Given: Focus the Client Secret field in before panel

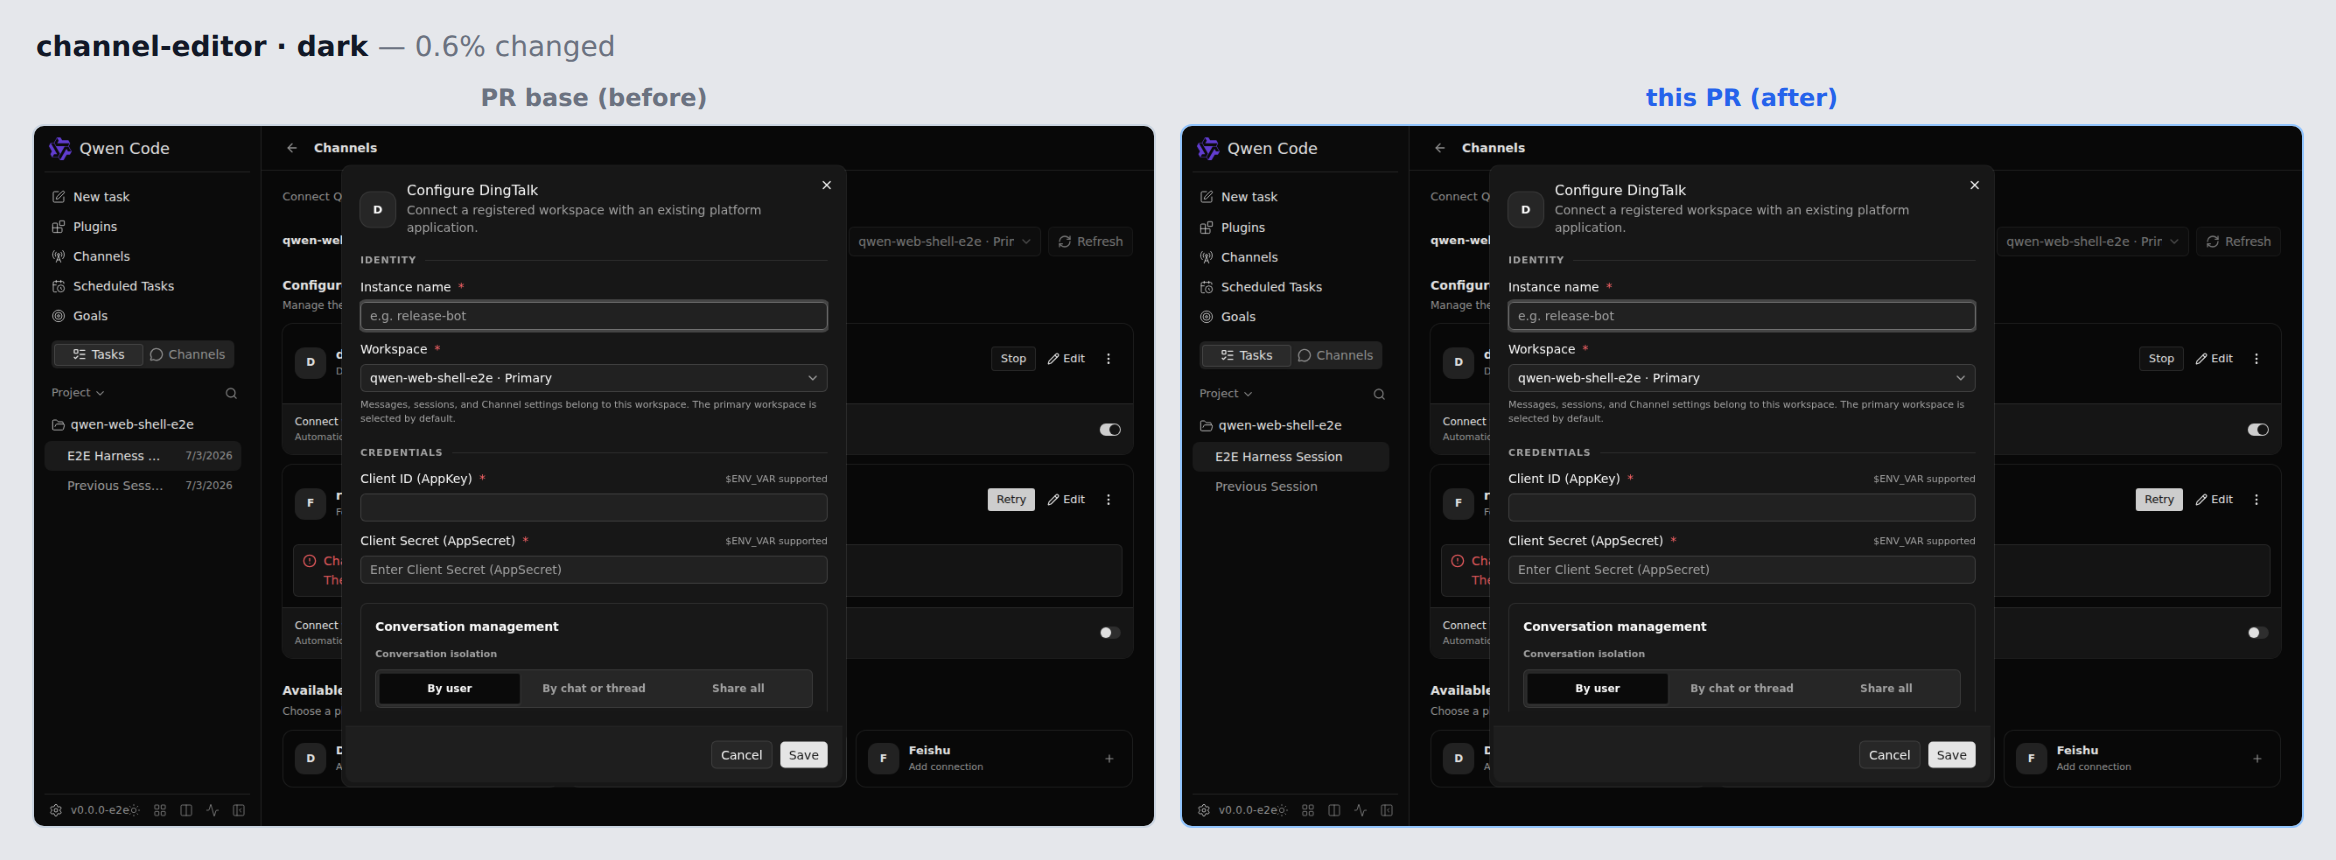Looking at the screenshot, I should tap(594, 570).
